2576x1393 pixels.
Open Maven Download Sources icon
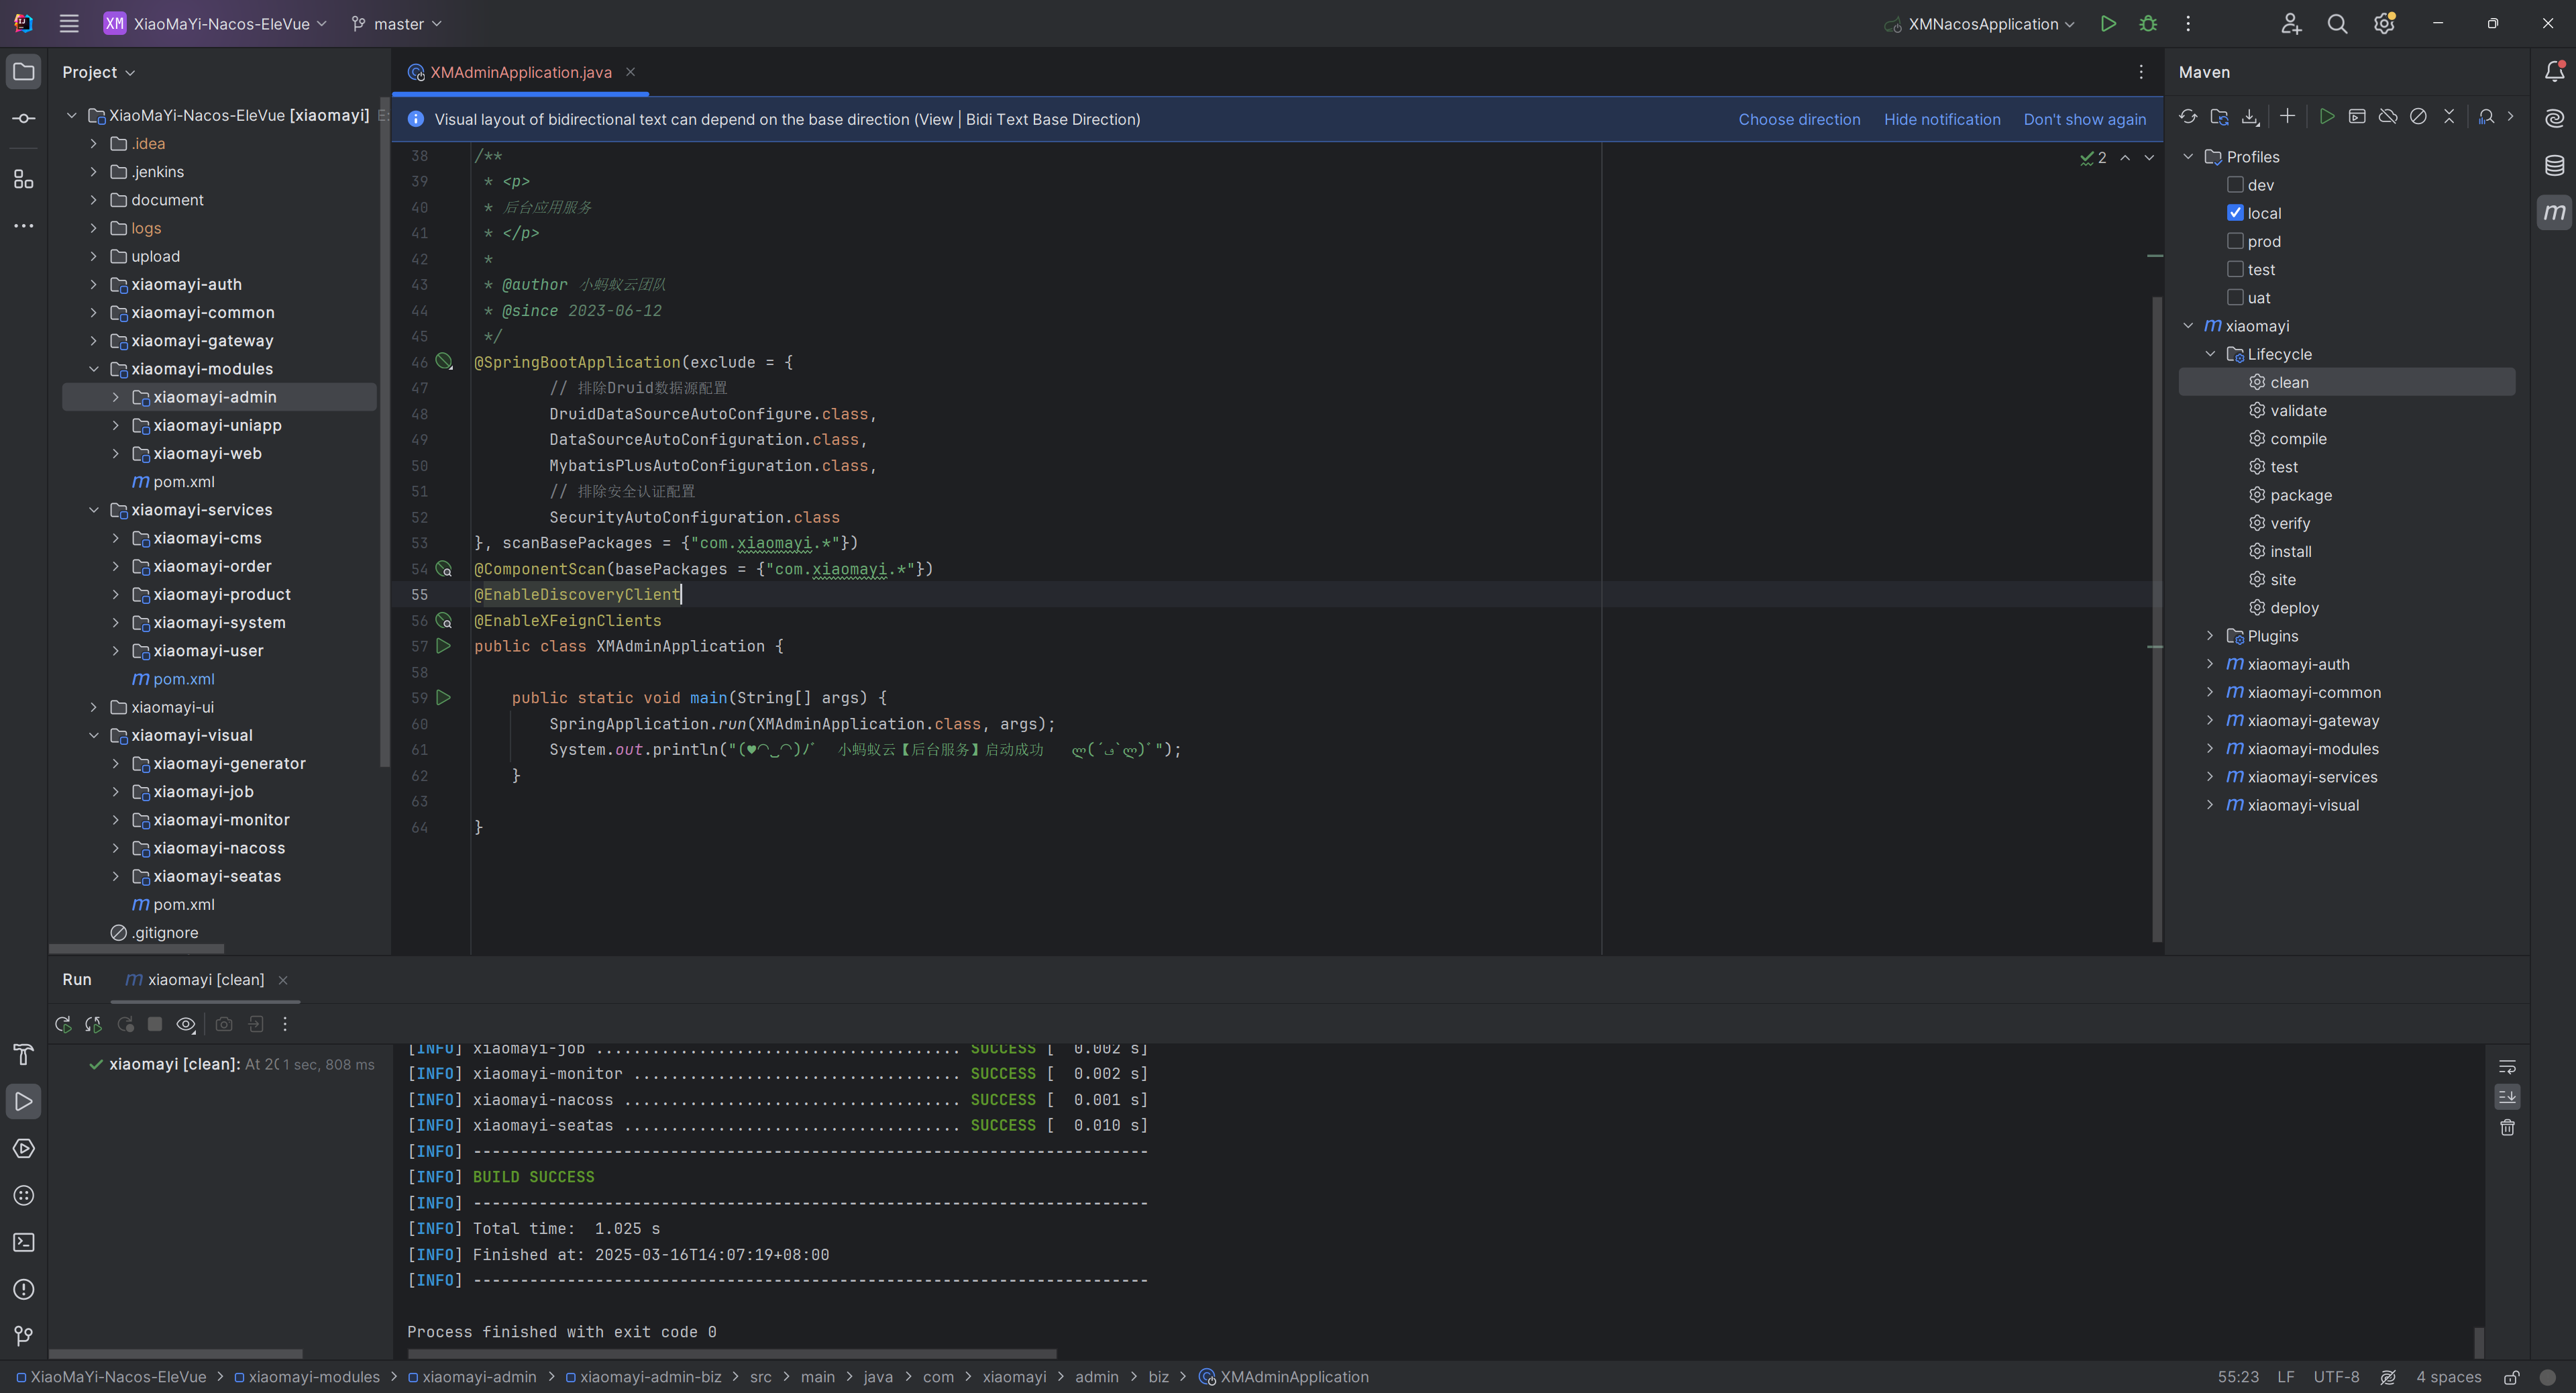point(2250,117)
